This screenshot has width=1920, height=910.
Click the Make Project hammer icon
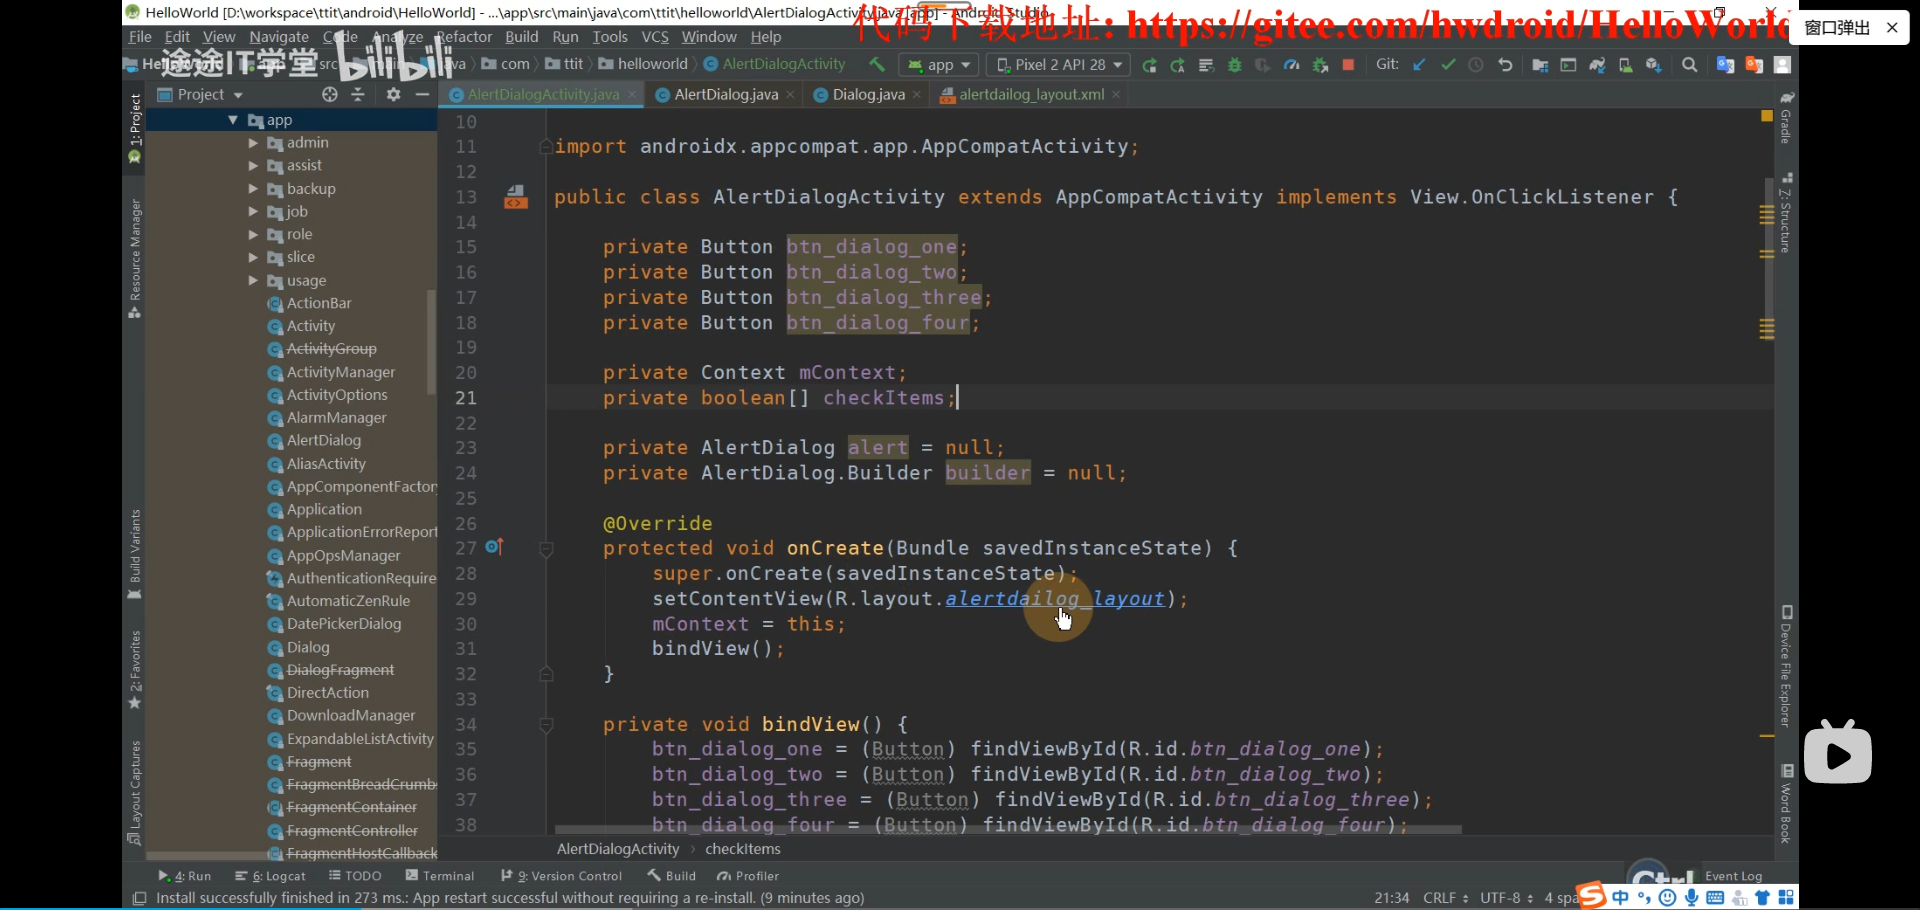[x=877, y=65]
